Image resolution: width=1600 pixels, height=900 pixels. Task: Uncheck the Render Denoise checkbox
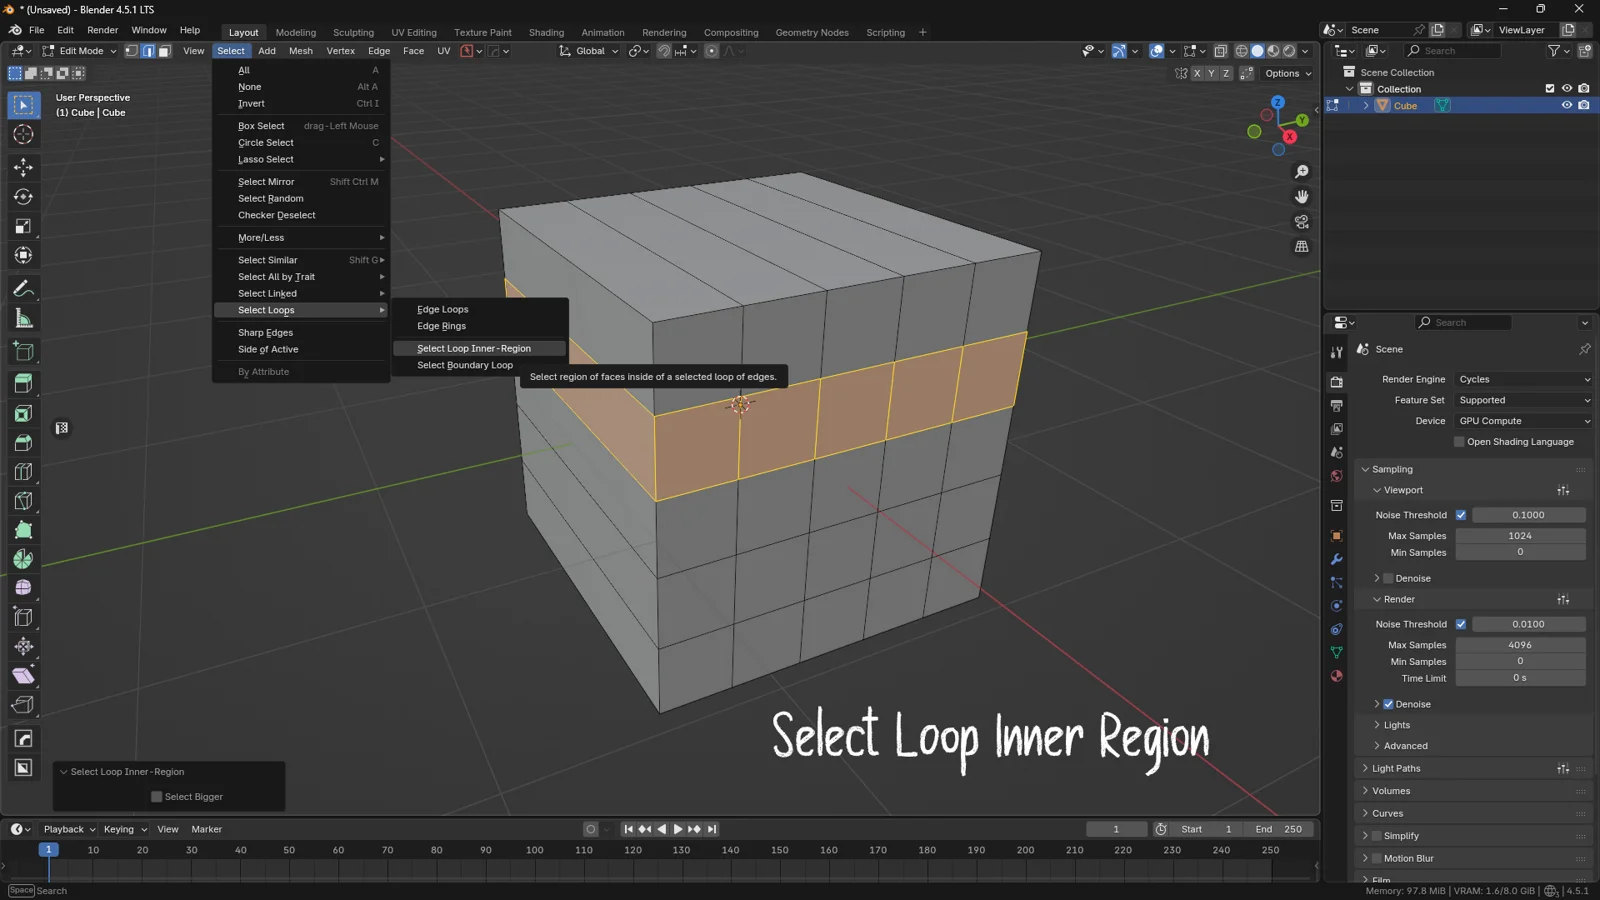tap(1388, 704)
